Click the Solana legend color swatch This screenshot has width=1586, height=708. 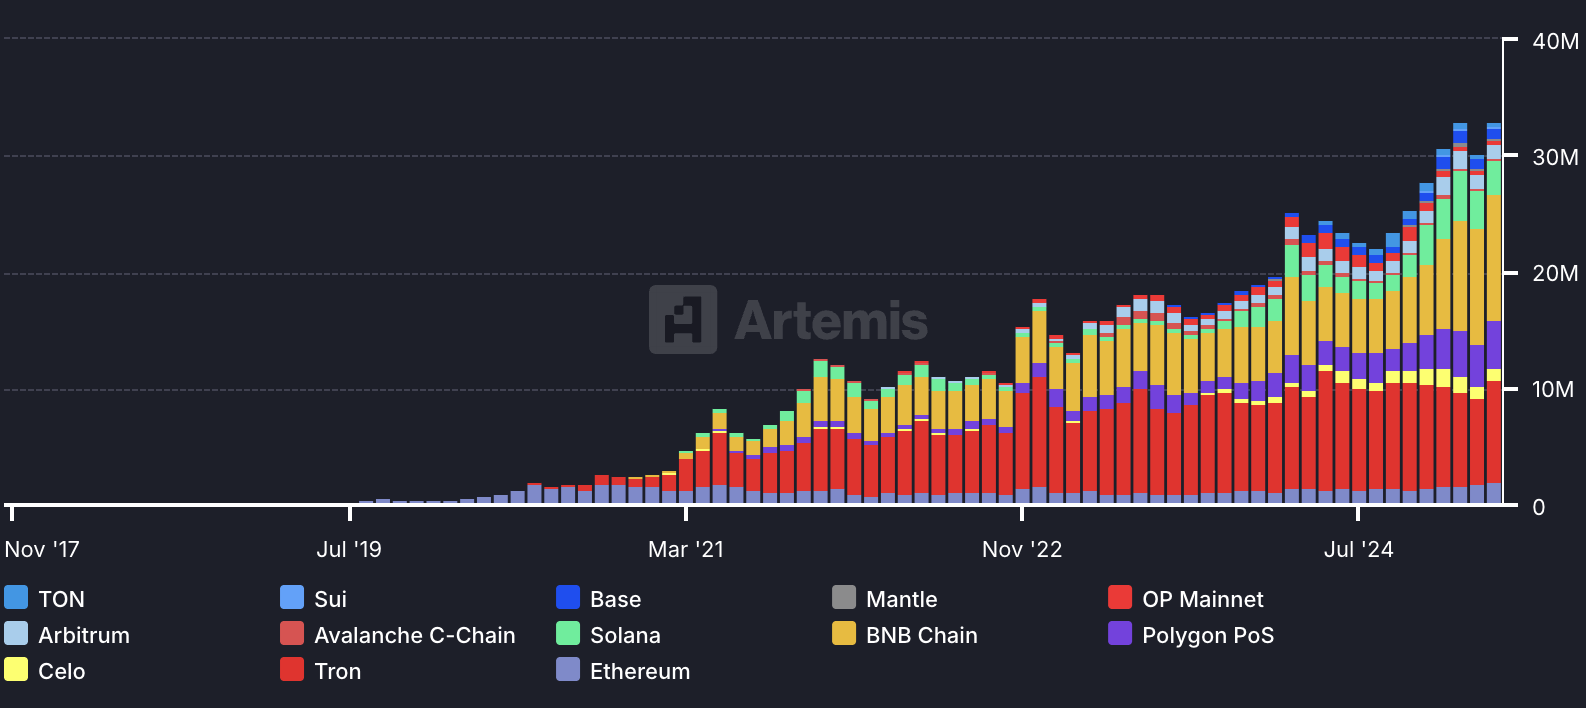click(568, 634)
